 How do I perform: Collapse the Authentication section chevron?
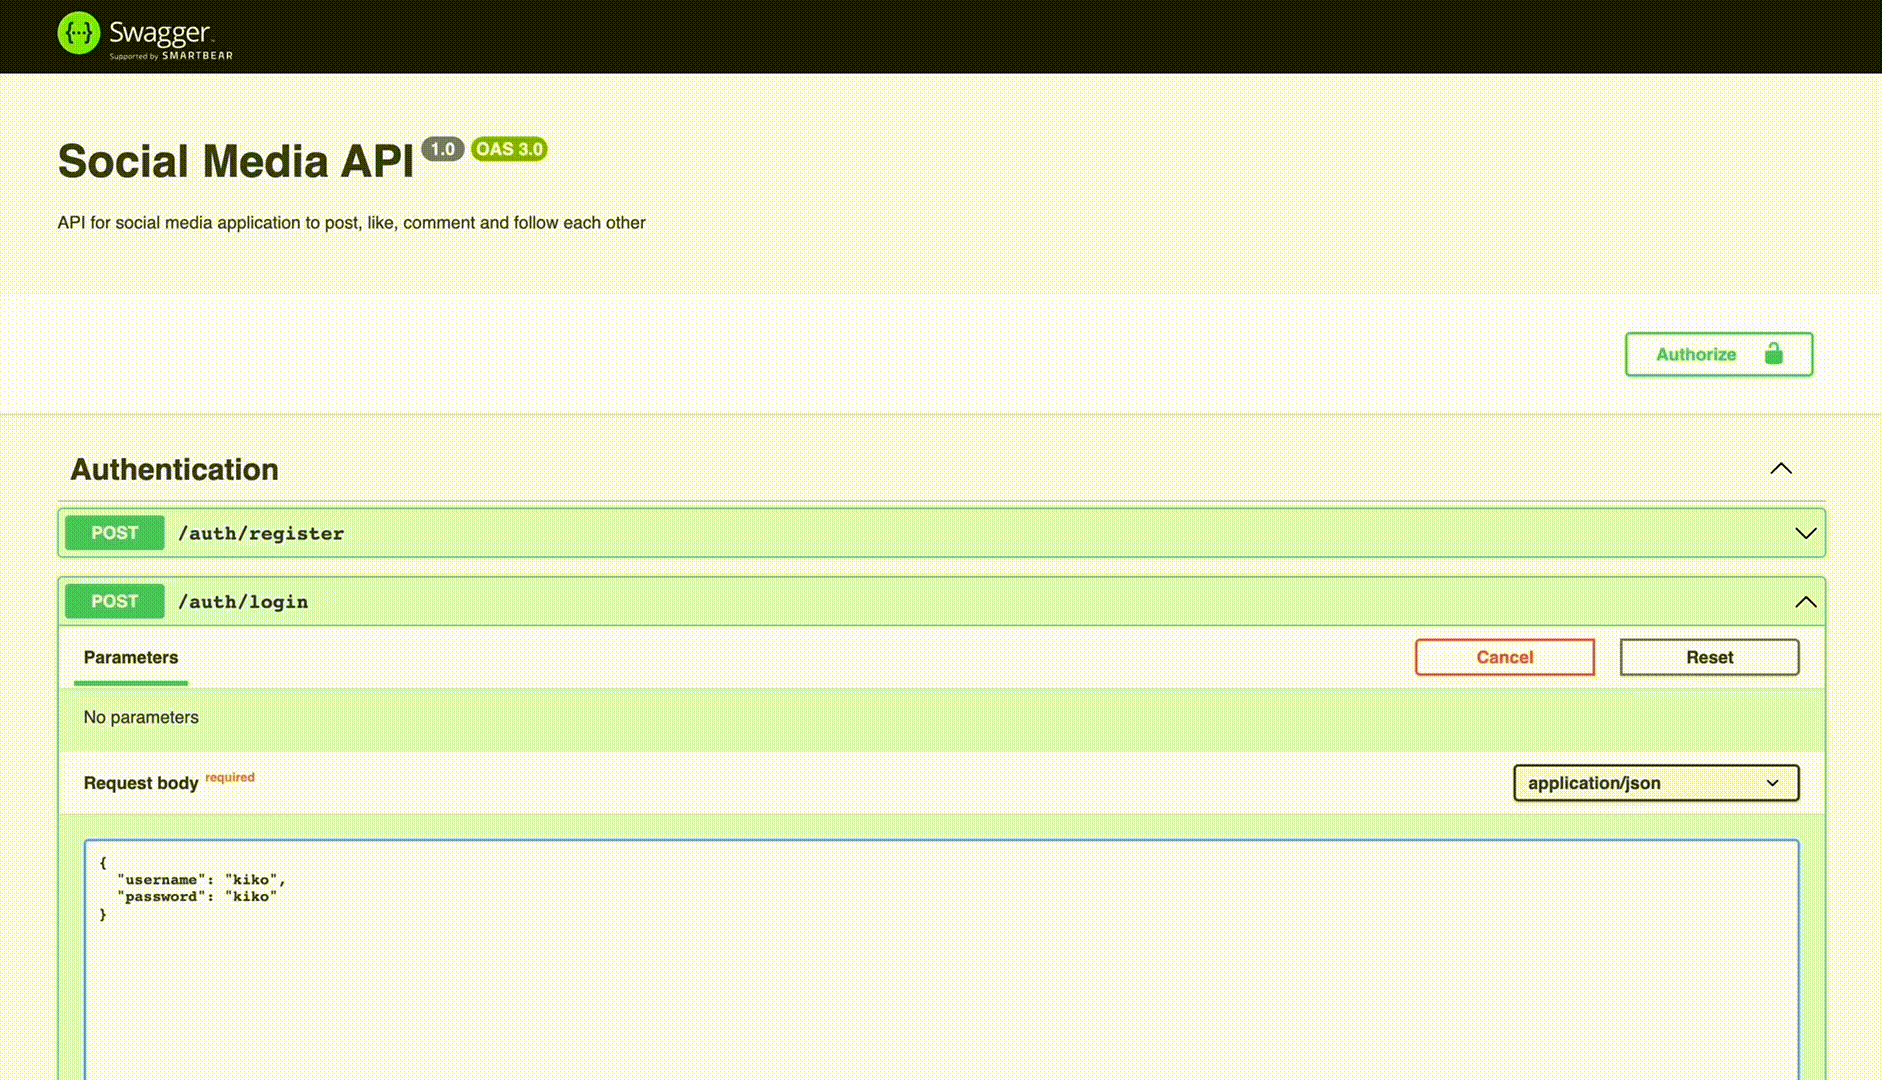click(1781, 469)
